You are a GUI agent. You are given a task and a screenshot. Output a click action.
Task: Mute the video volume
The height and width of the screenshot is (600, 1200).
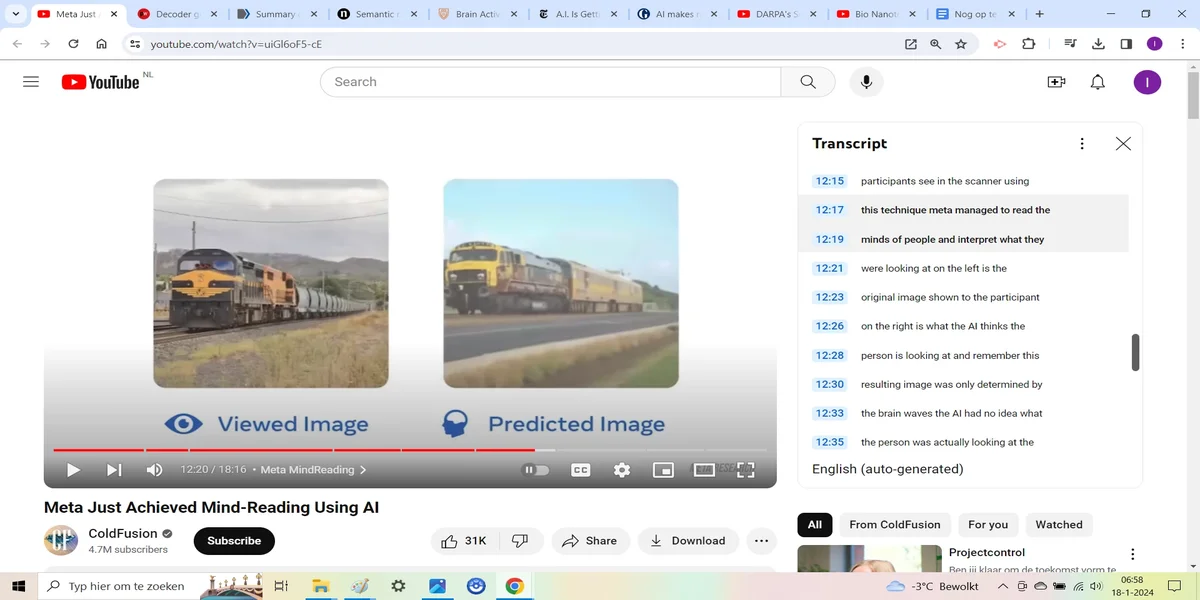click(154, 470)
